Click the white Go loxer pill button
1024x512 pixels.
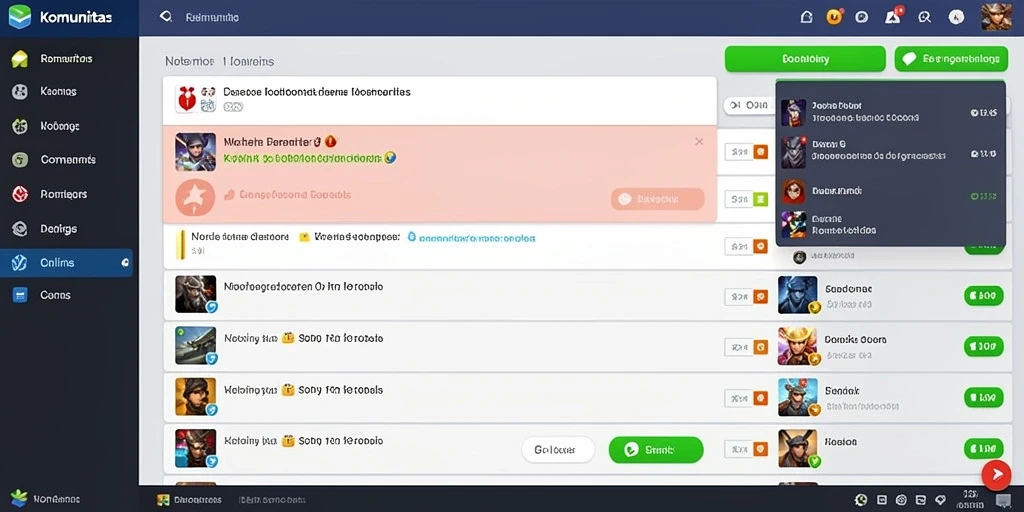[558, 450]
